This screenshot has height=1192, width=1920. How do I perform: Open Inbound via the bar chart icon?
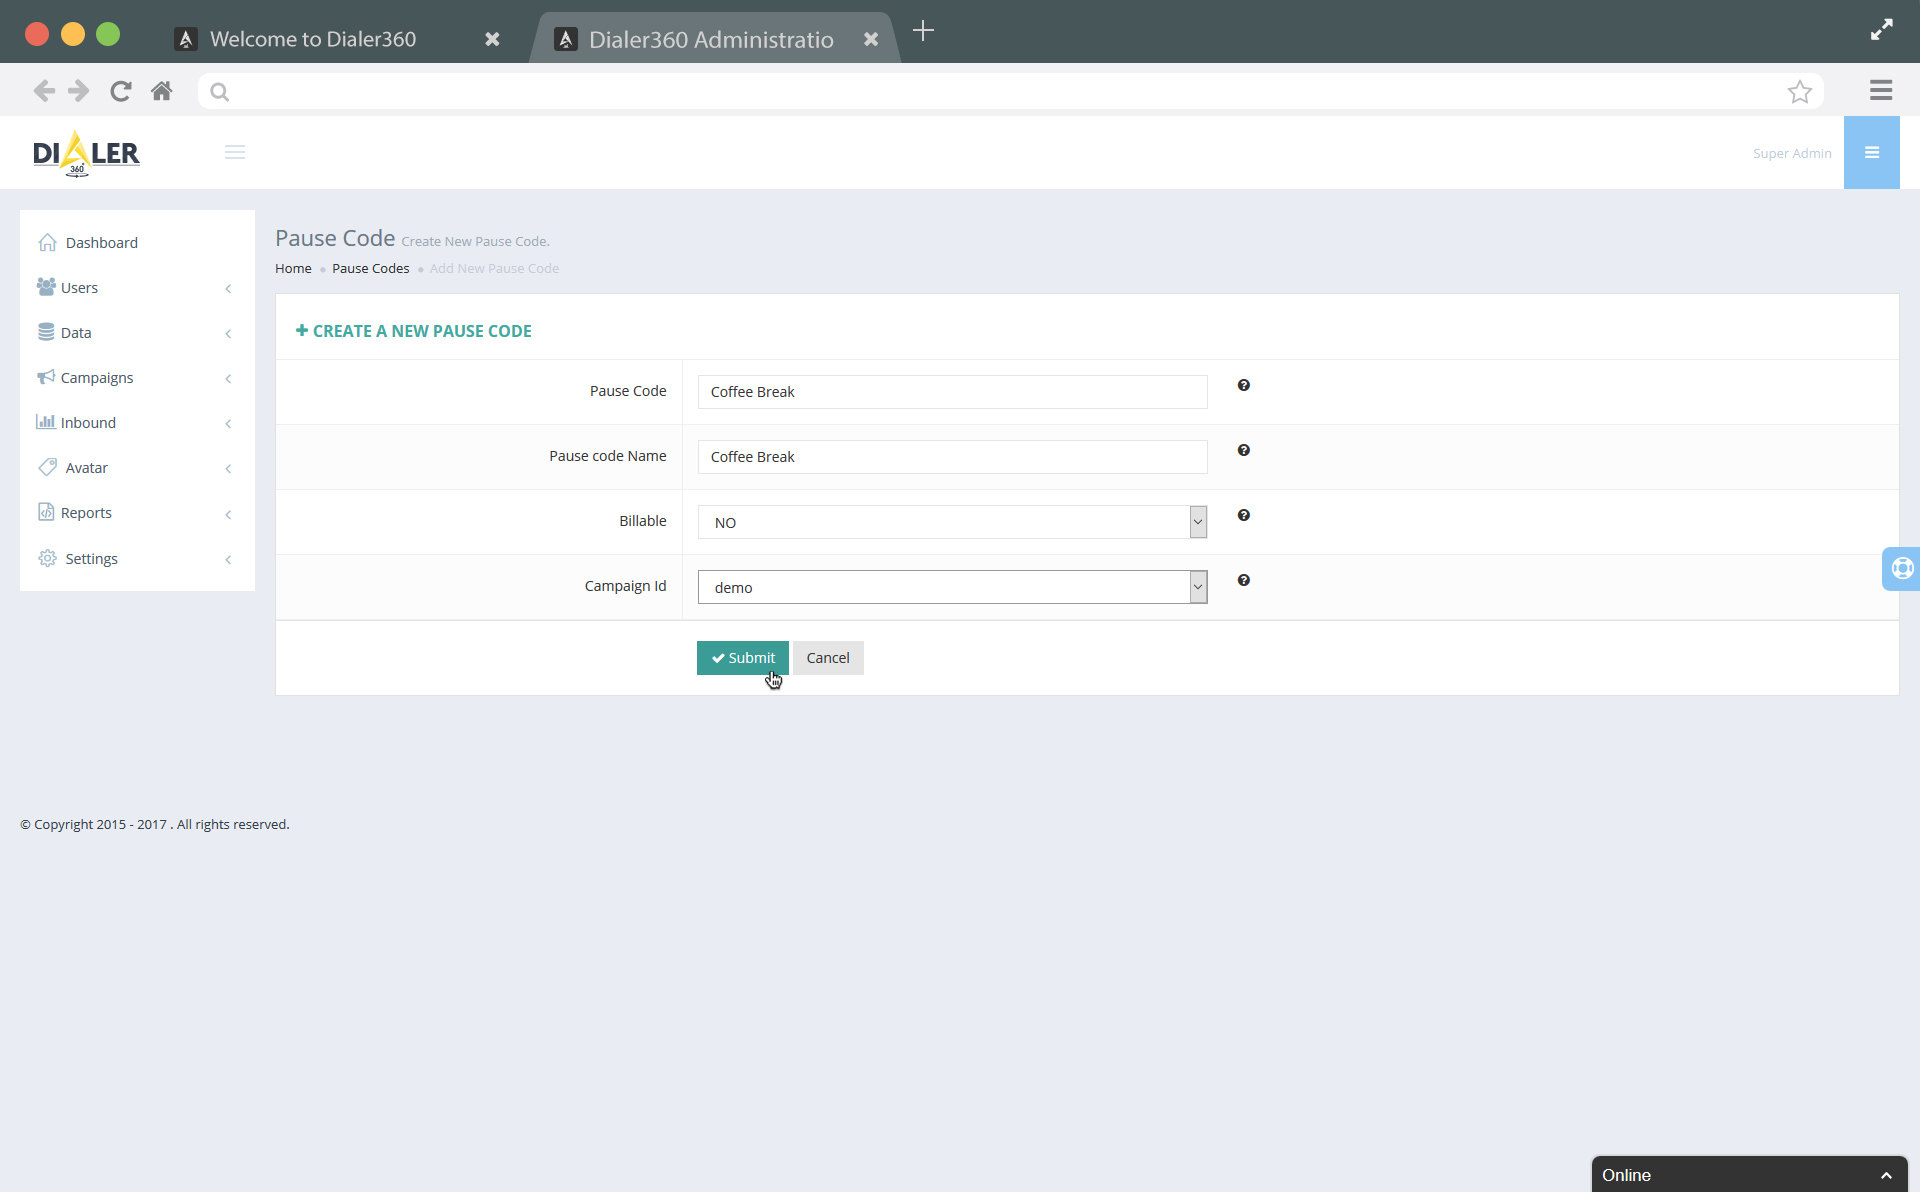(x=46, y=422)
